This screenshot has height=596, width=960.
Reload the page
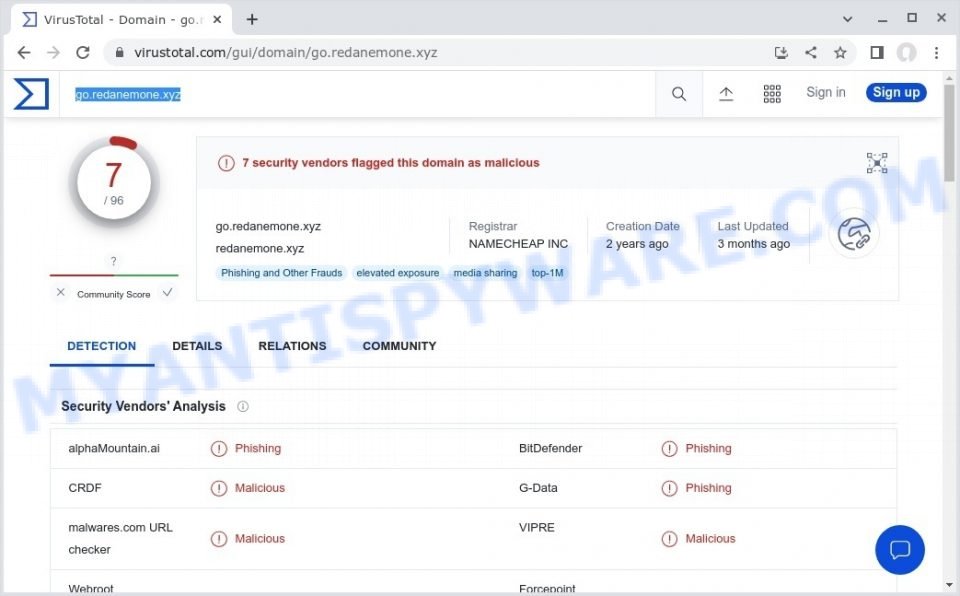pos(83,53)
